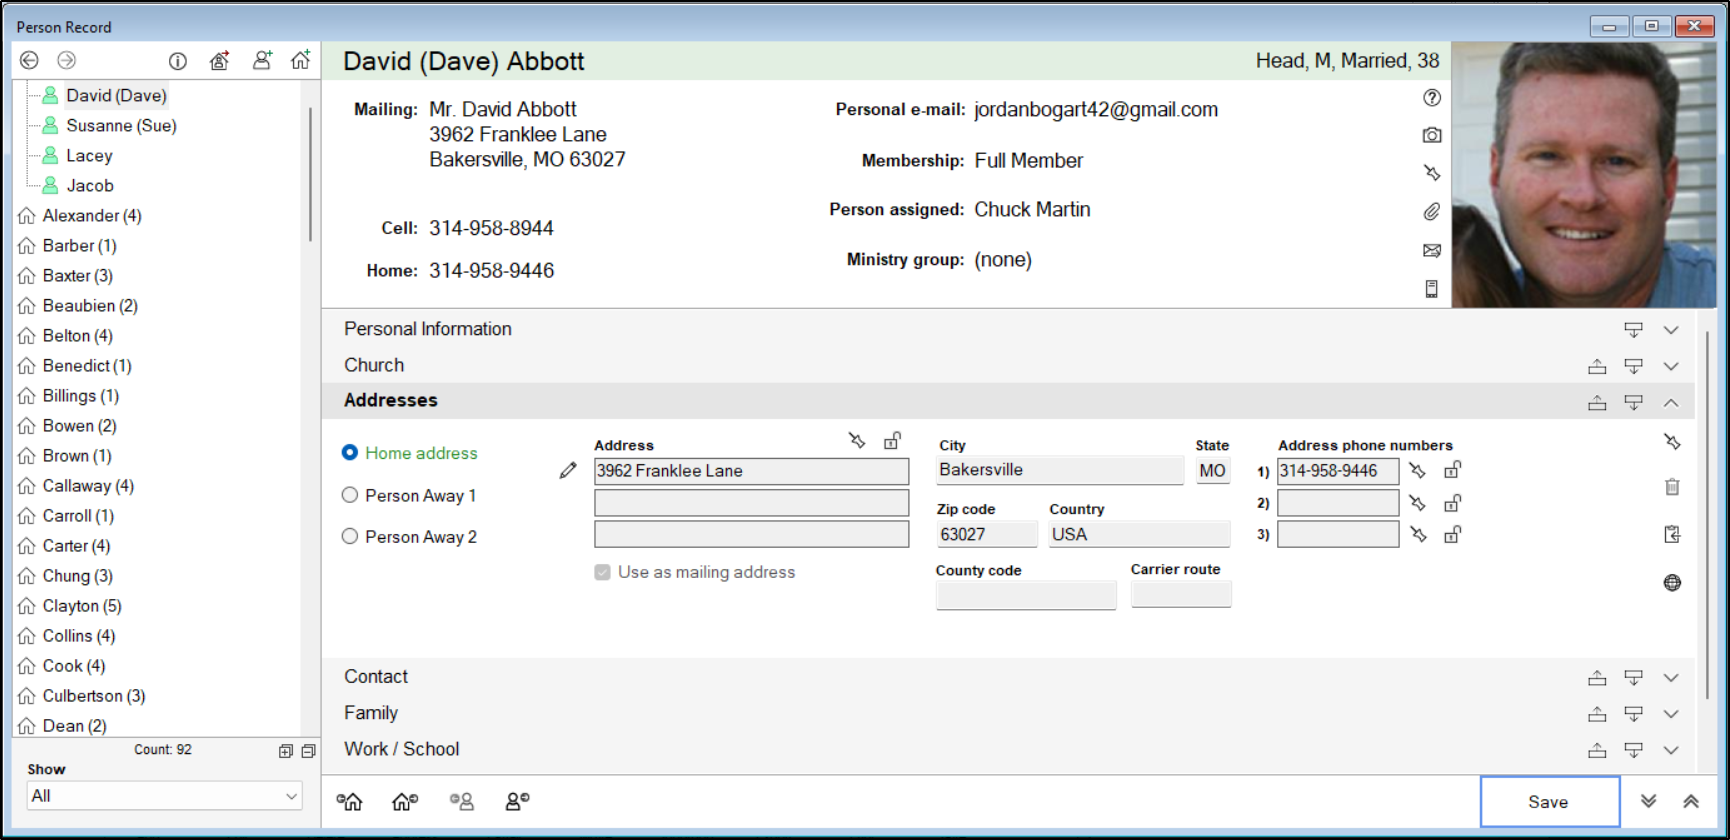Click the paperclip attachment icon

click(x=1432, y=212)
